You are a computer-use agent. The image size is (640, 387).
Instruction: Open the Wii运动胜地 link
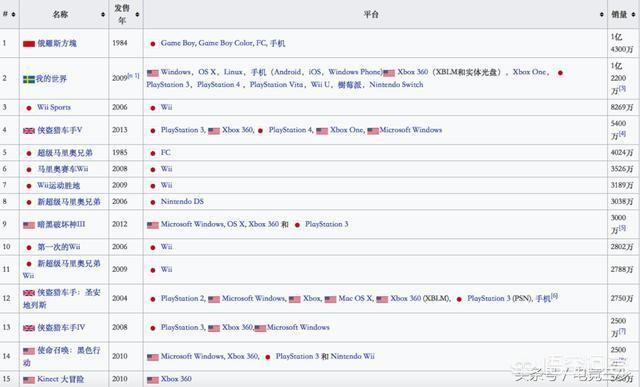(58, 185)
